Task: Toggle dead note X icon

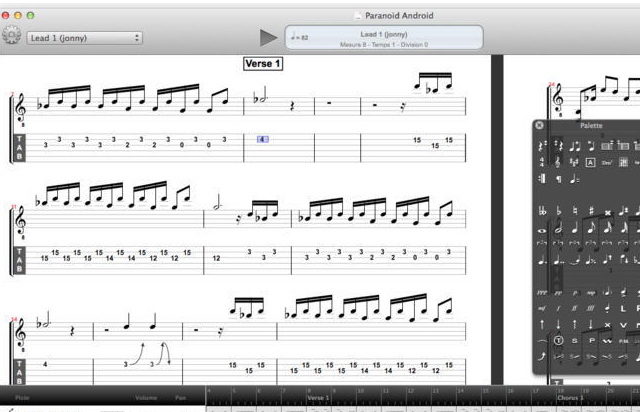Action: pyautogui.click(x=607, y=325)
